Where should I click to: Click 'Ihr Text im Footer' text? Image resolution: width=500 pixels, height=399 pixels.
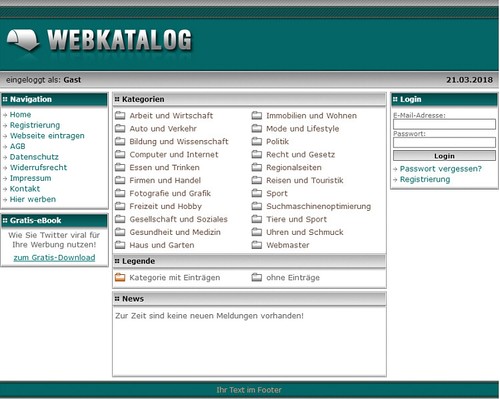point(249,390)
